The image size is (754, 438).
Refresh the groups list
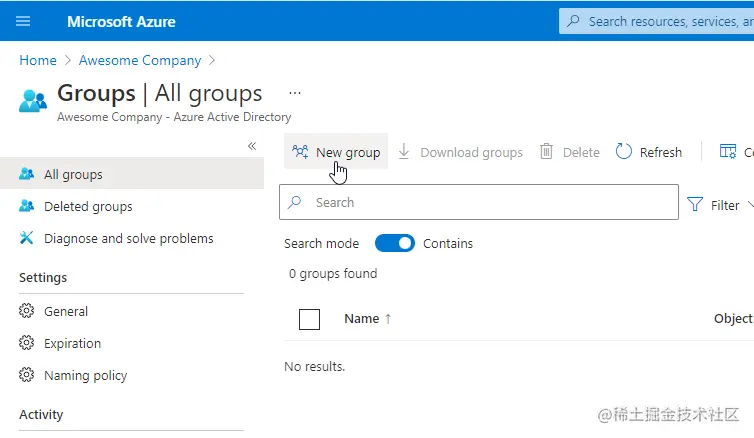tap(649, 152)
